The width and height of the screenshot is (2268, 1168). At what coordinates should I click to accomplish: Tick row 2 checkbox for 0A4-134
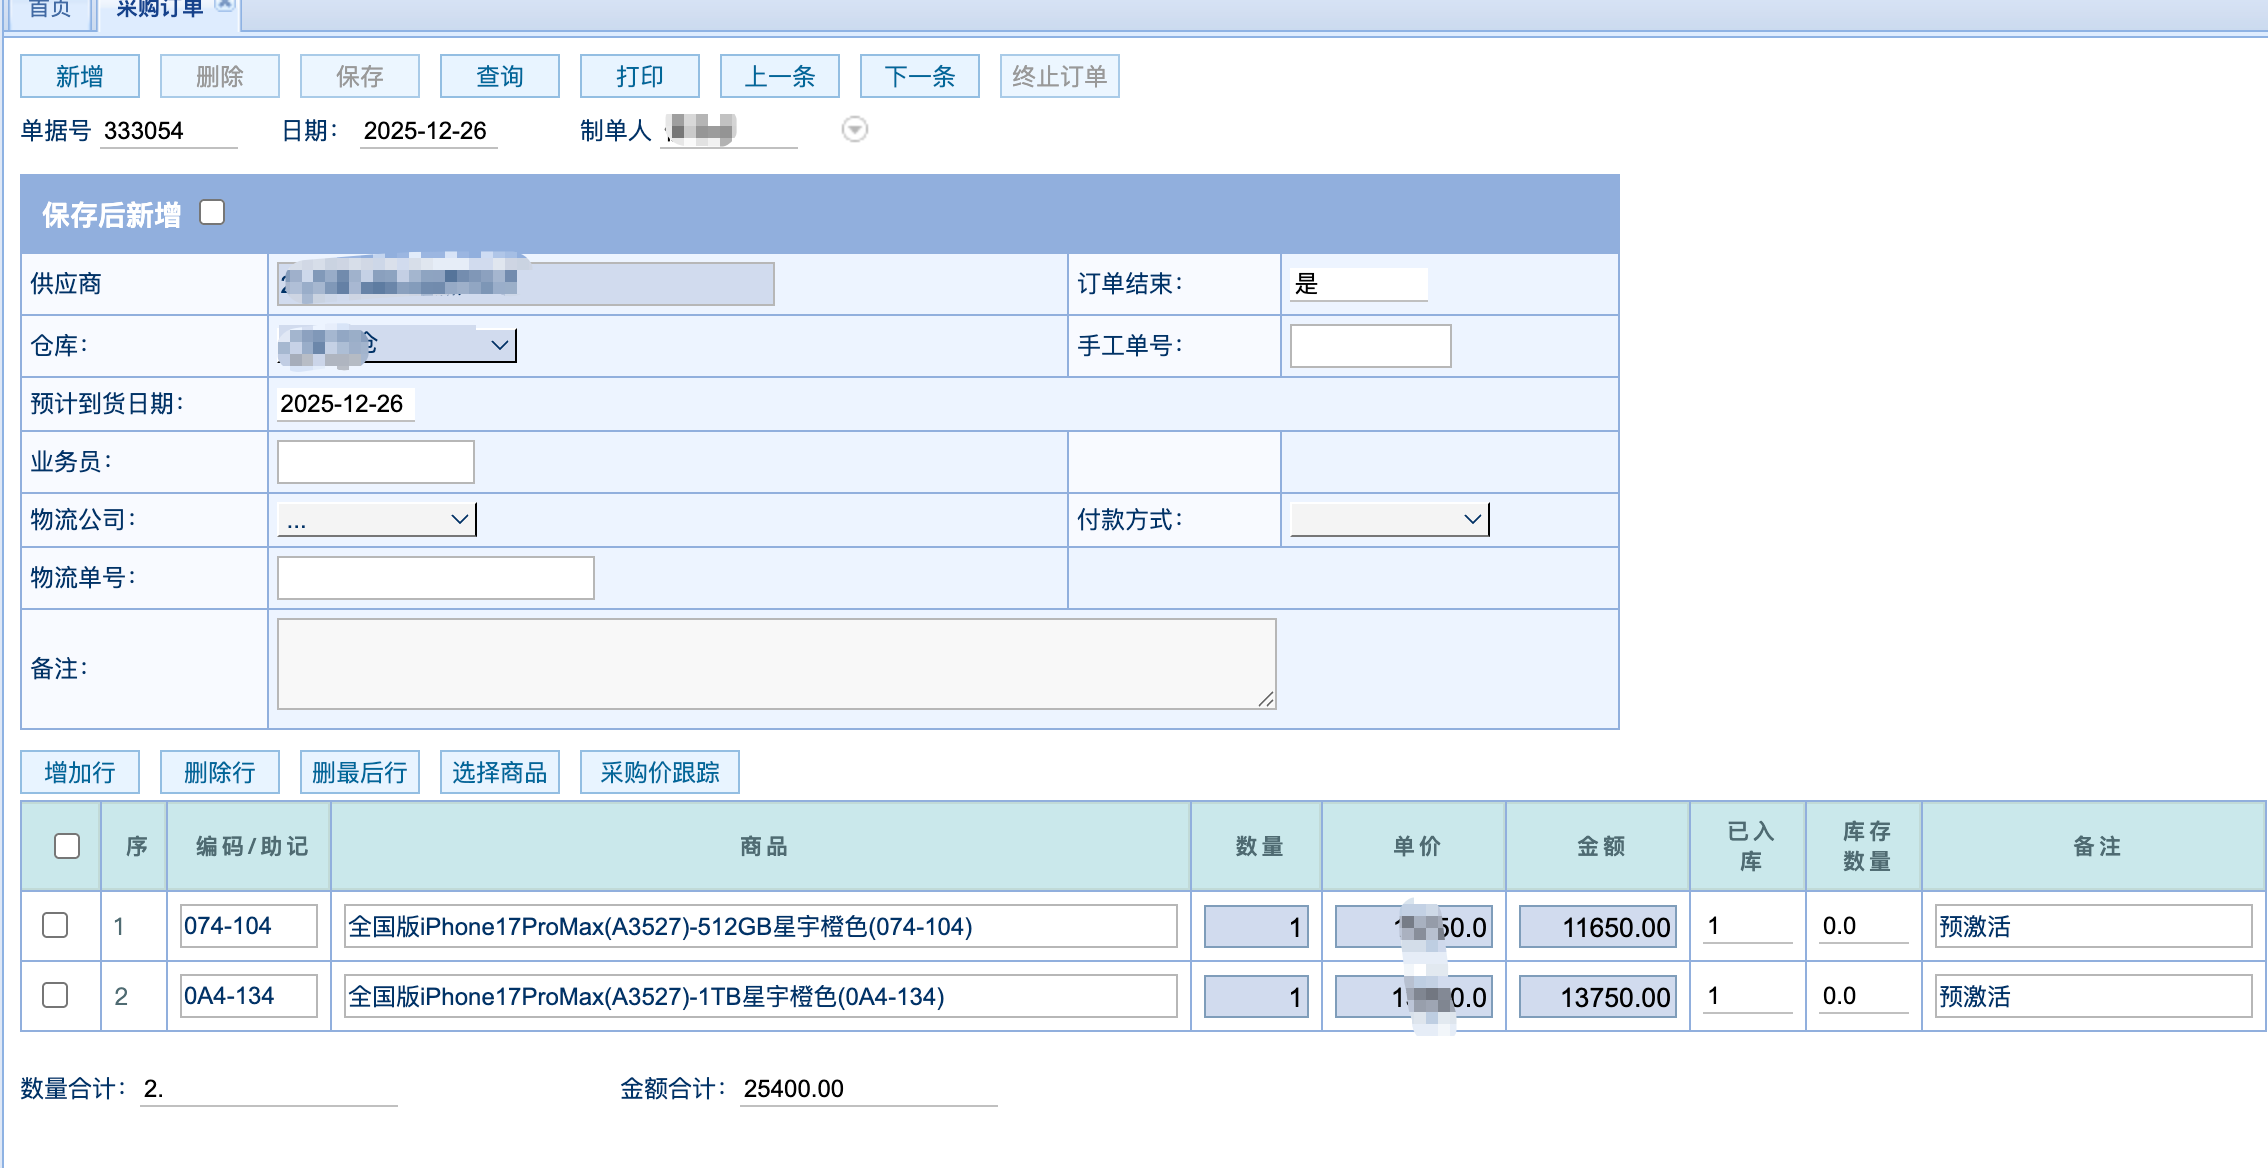tap(55, 996)
